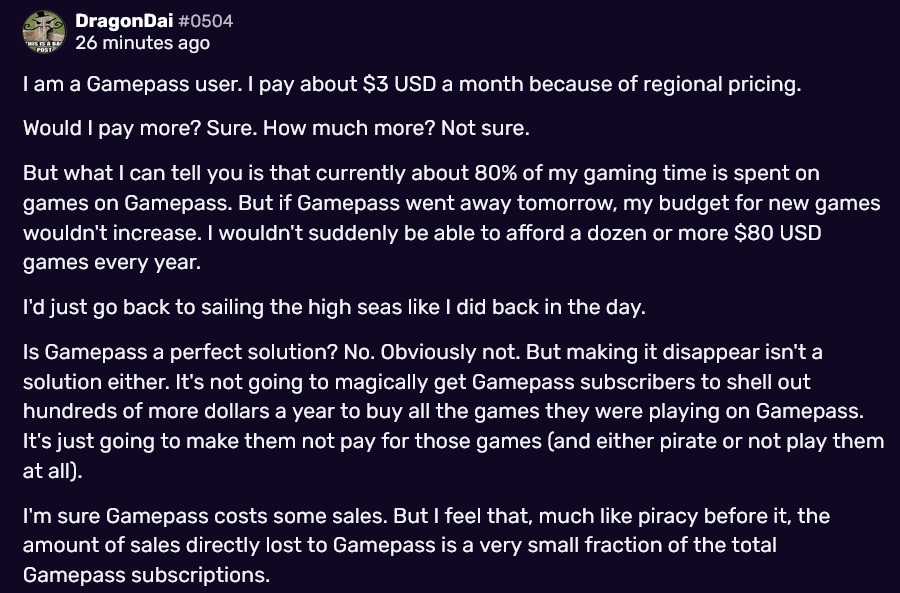Click the '$3 USD' price text

(399, 84)
